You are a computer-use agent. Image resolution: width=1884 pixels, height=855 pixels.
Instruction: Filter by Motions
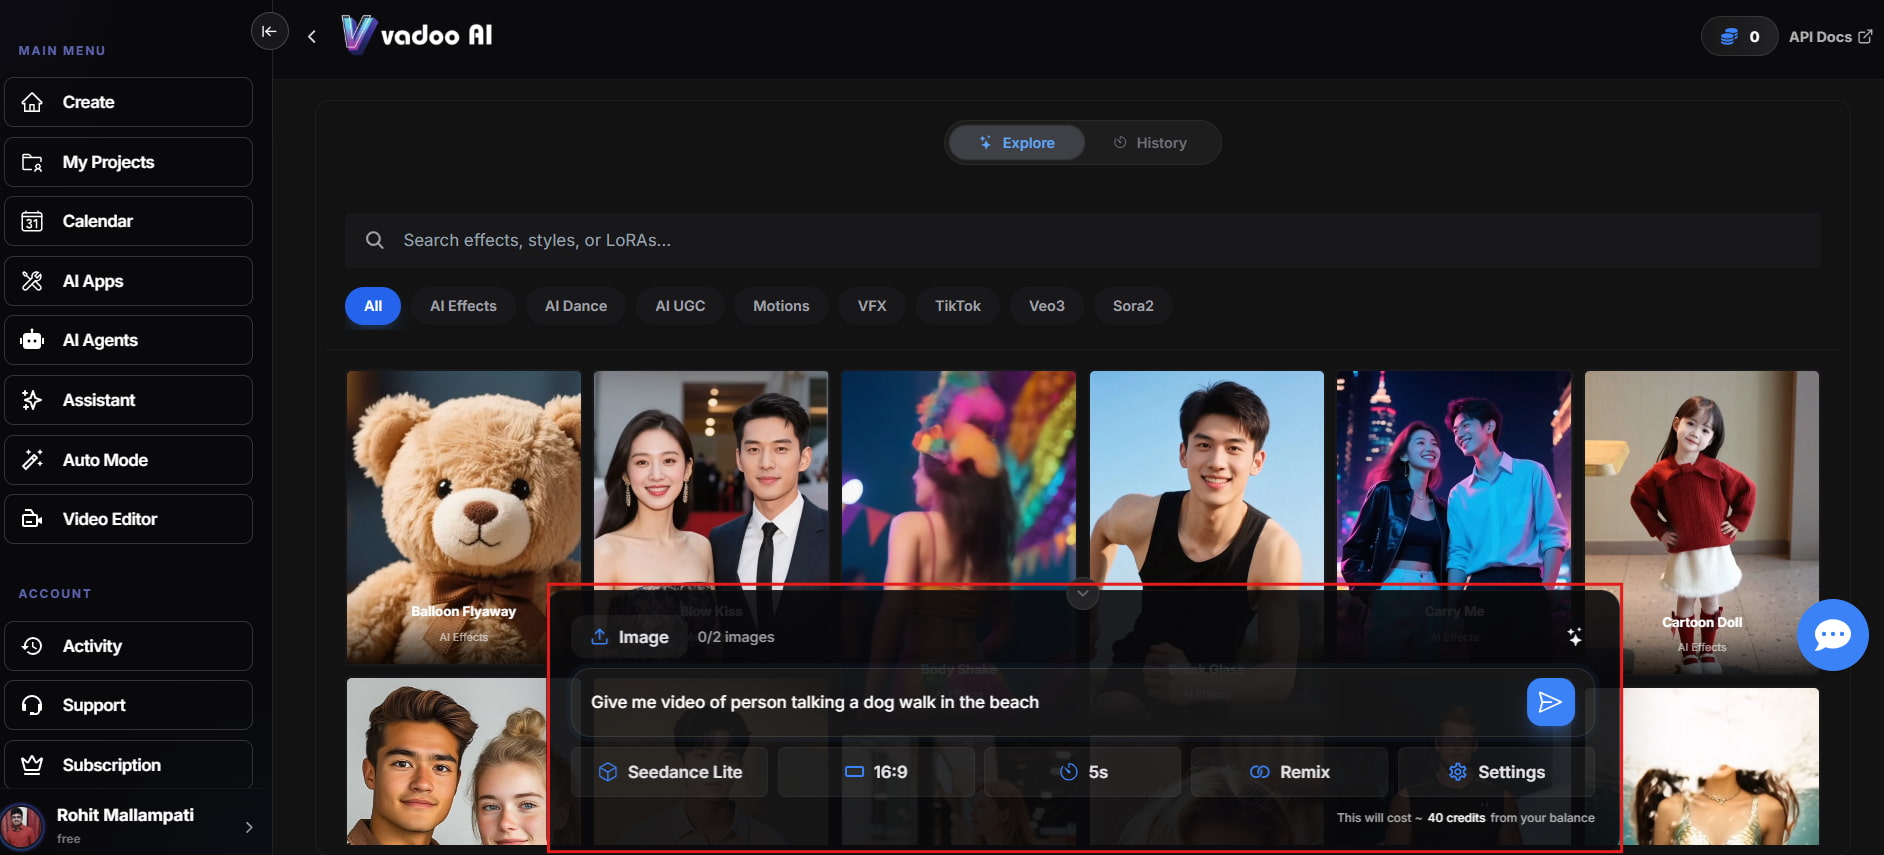[781, 306]
